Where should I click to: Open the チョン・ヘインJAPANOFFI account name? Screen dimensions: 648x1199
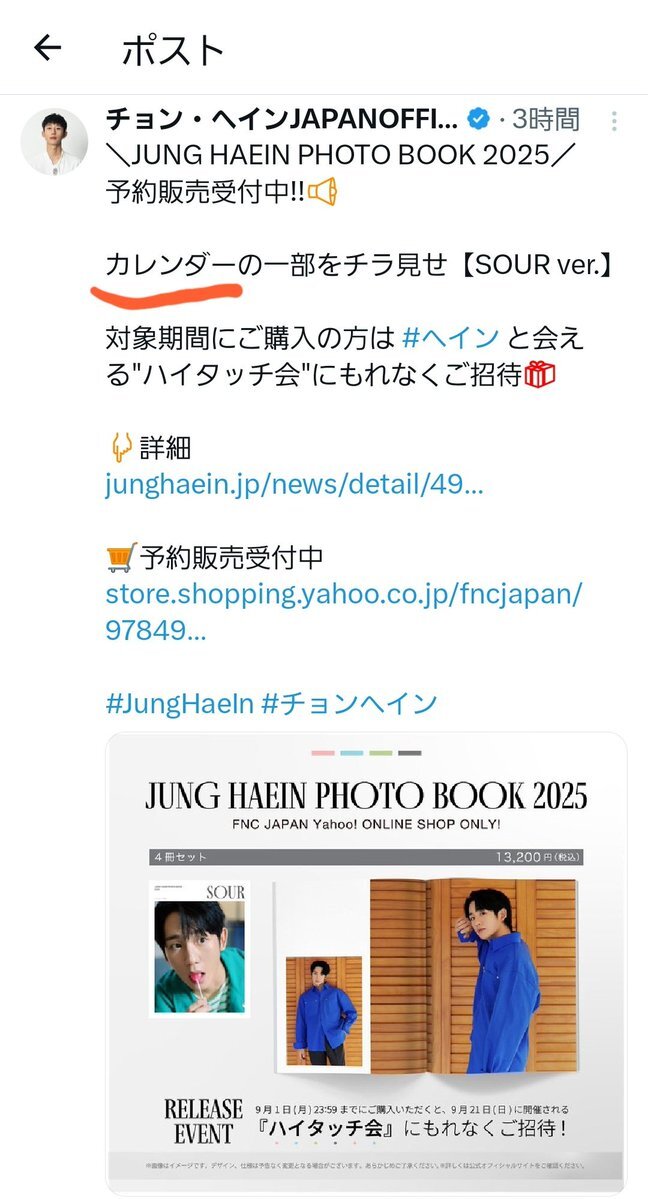click(282, 119)
